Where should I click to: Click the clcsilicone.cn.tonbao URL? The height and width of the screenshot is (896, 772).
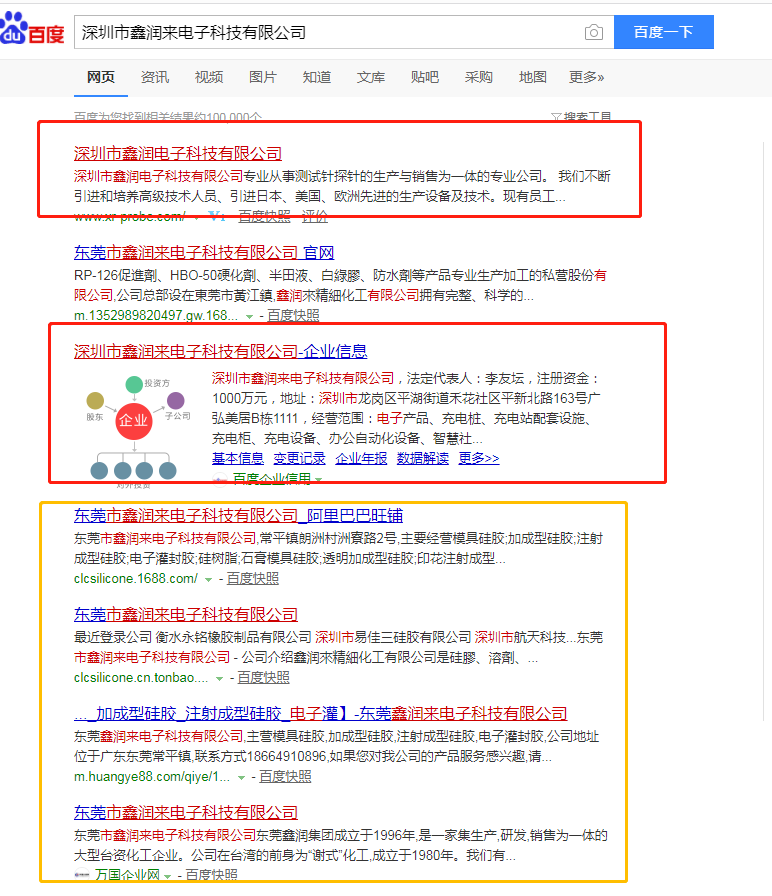[141, 678]
